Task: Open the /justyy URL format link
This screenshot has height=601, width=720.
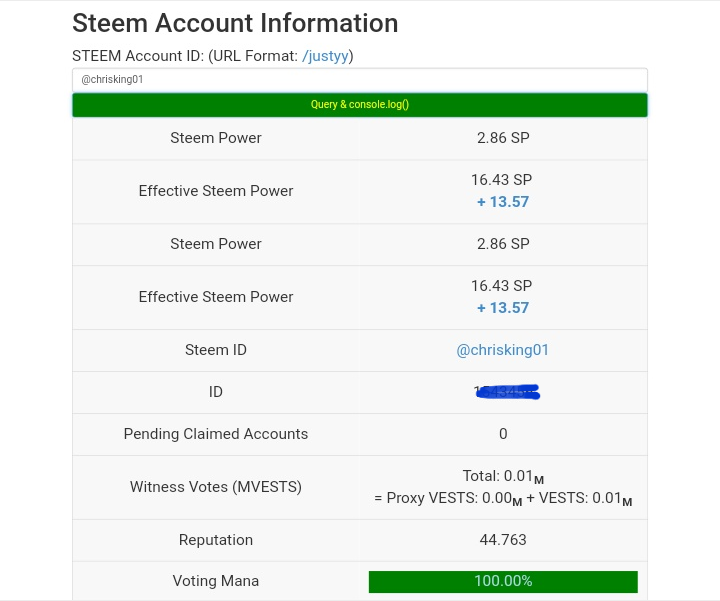Action: click(327, 56)
